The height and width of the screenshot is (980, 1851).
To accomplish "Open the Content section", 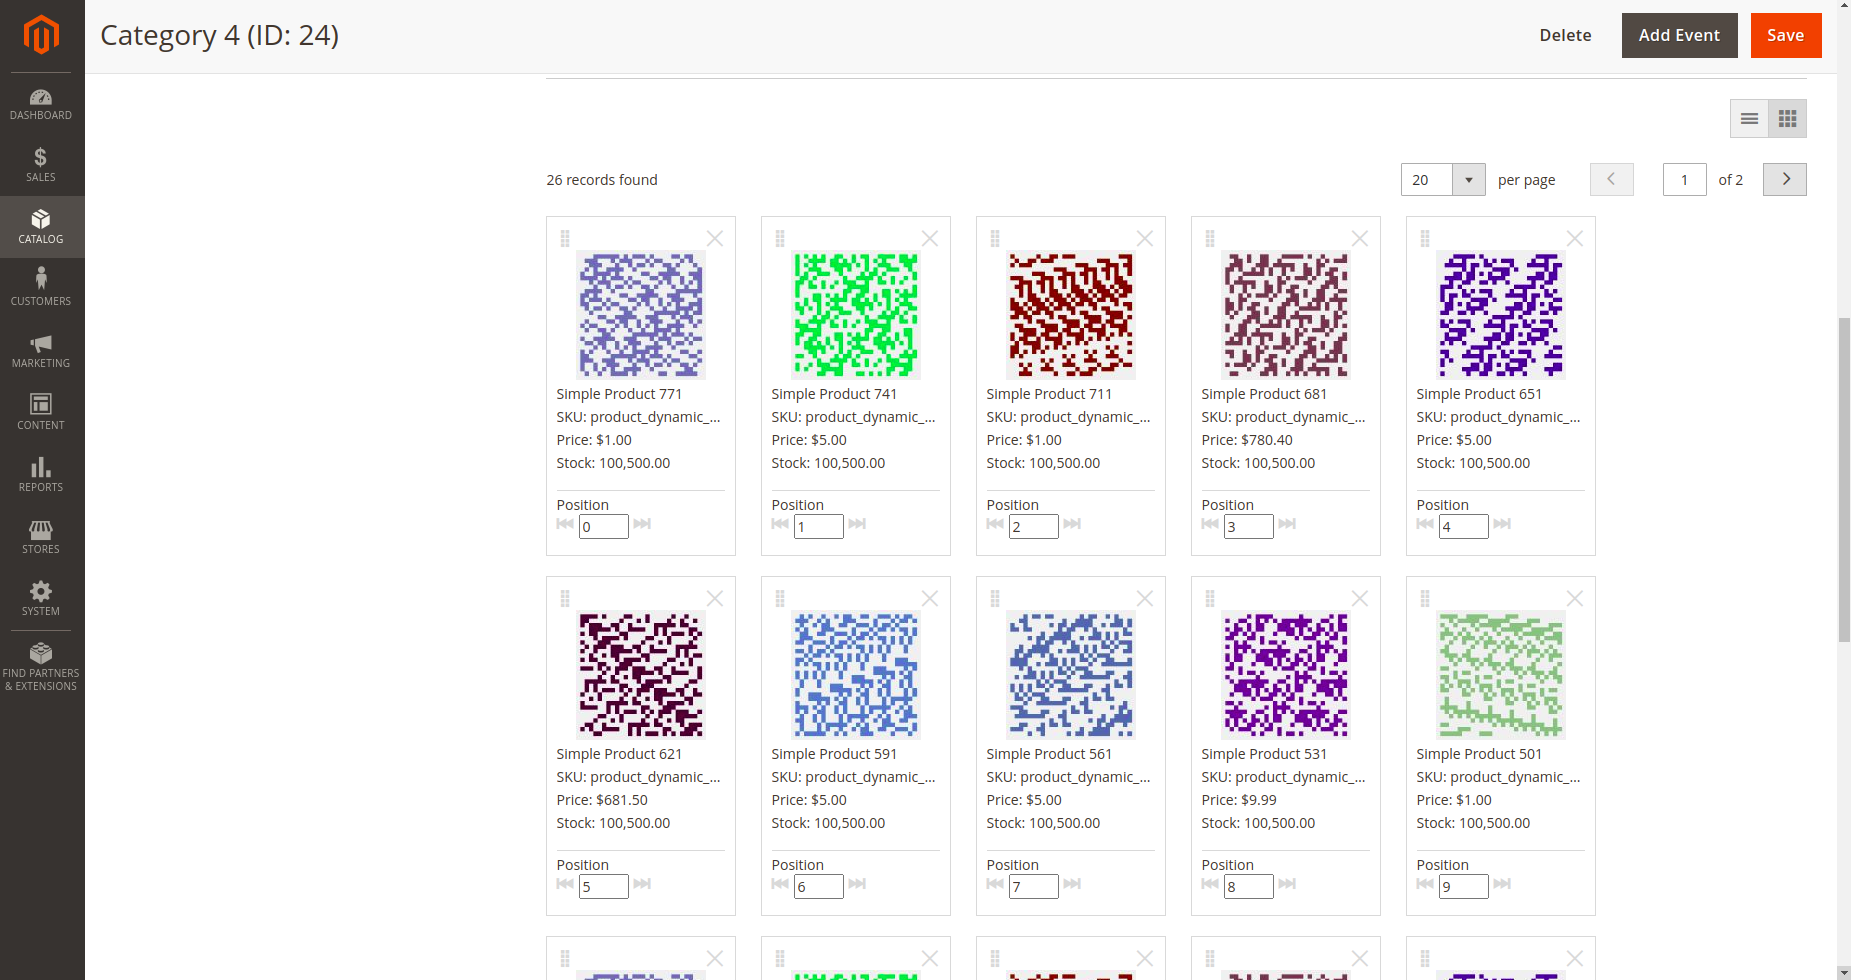I will point(41,411).
